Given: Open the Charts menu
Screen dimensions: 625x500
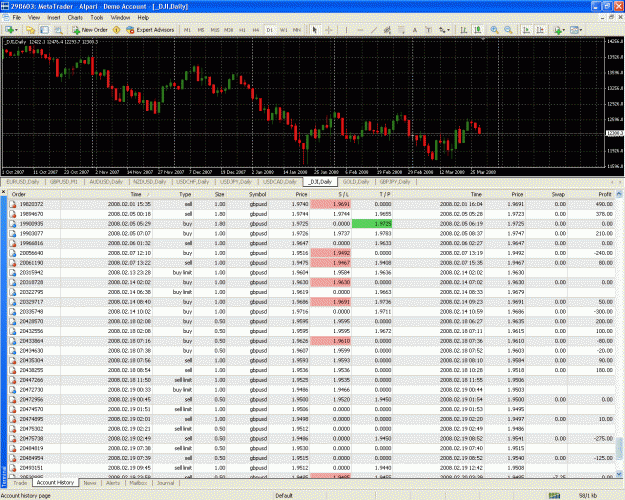Looking at the screenshot, I should [75, 18].
